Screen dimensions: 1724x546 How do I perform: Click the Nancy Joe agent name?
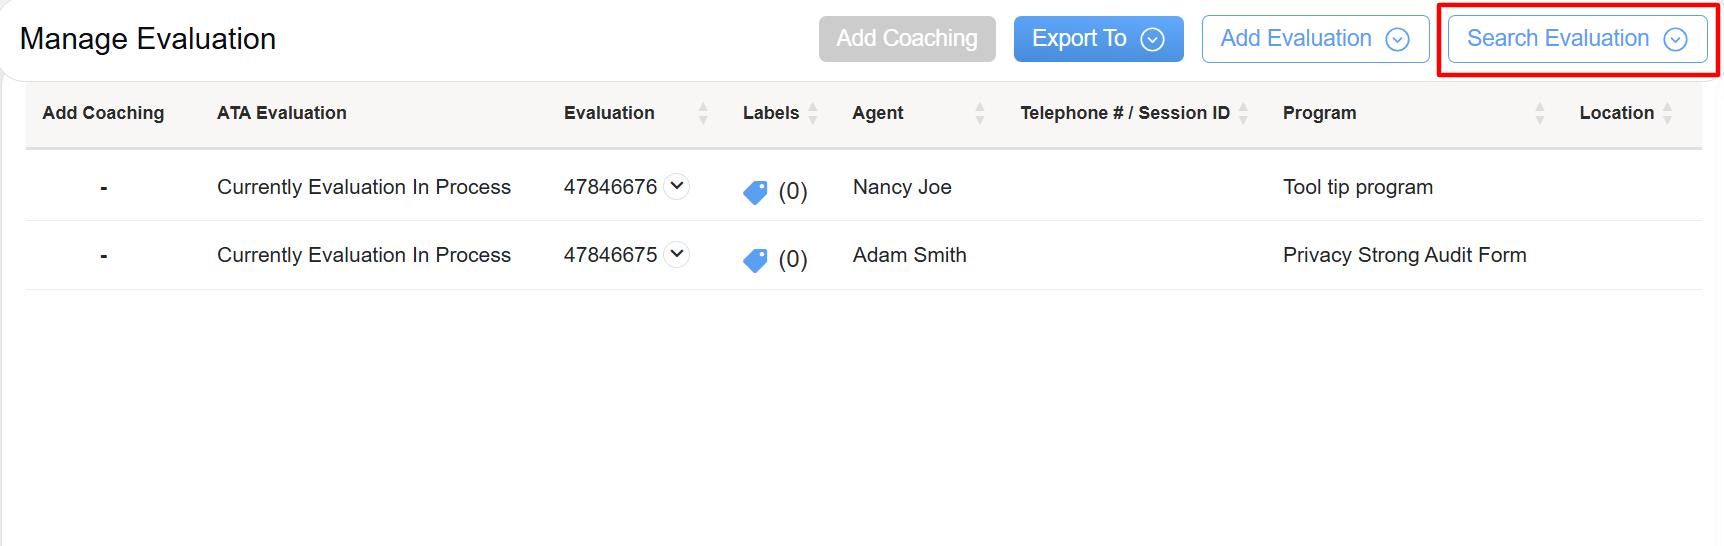tap(902, 187)
